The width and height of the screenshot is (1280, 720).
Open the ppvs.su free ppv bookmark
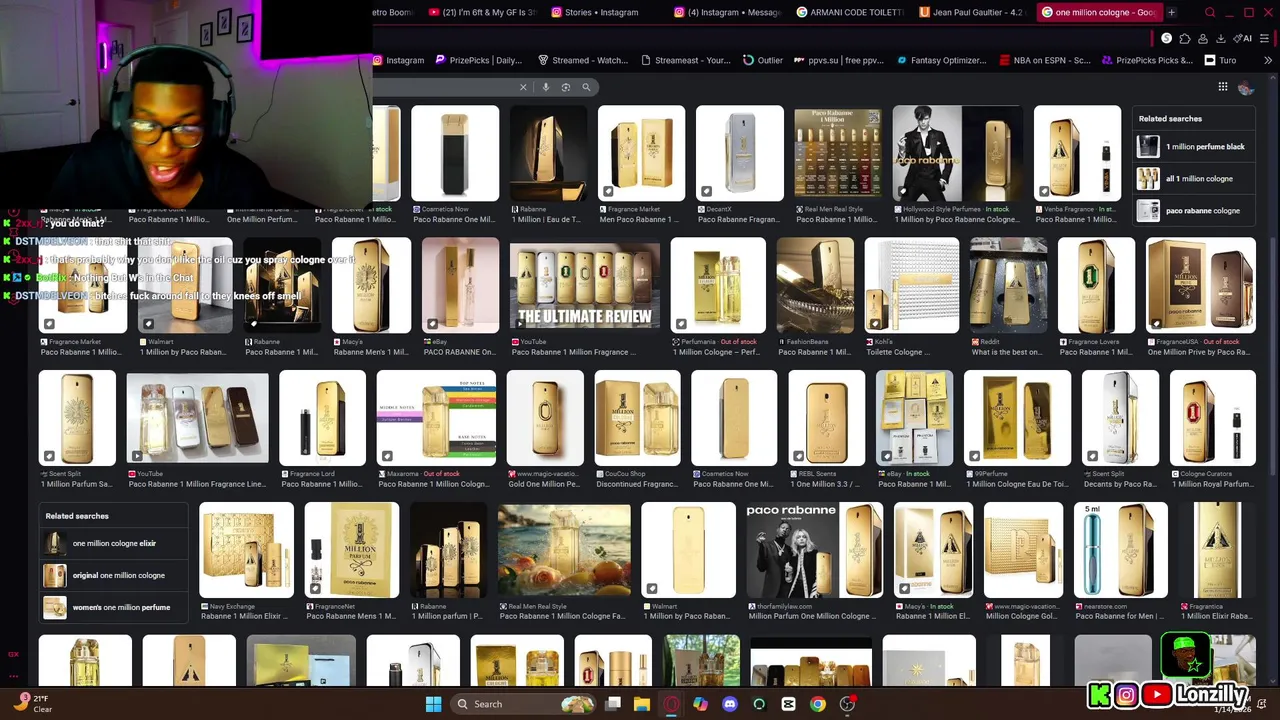coord(839,60)
